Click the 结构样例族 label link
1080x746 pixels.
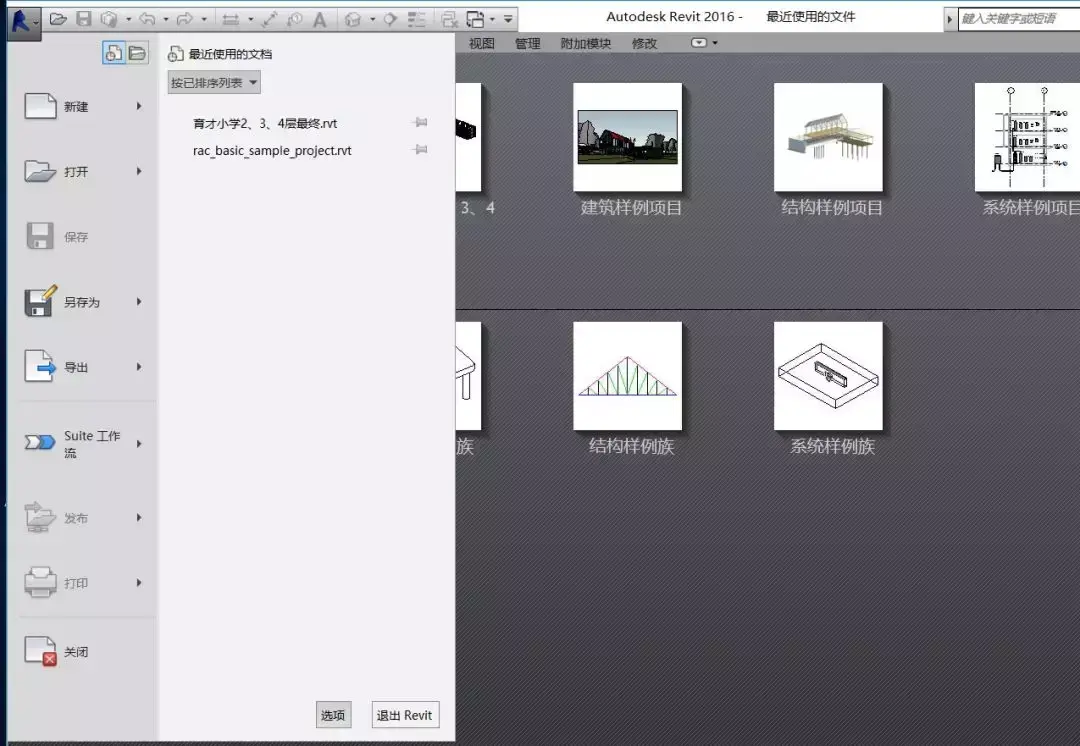631,446
